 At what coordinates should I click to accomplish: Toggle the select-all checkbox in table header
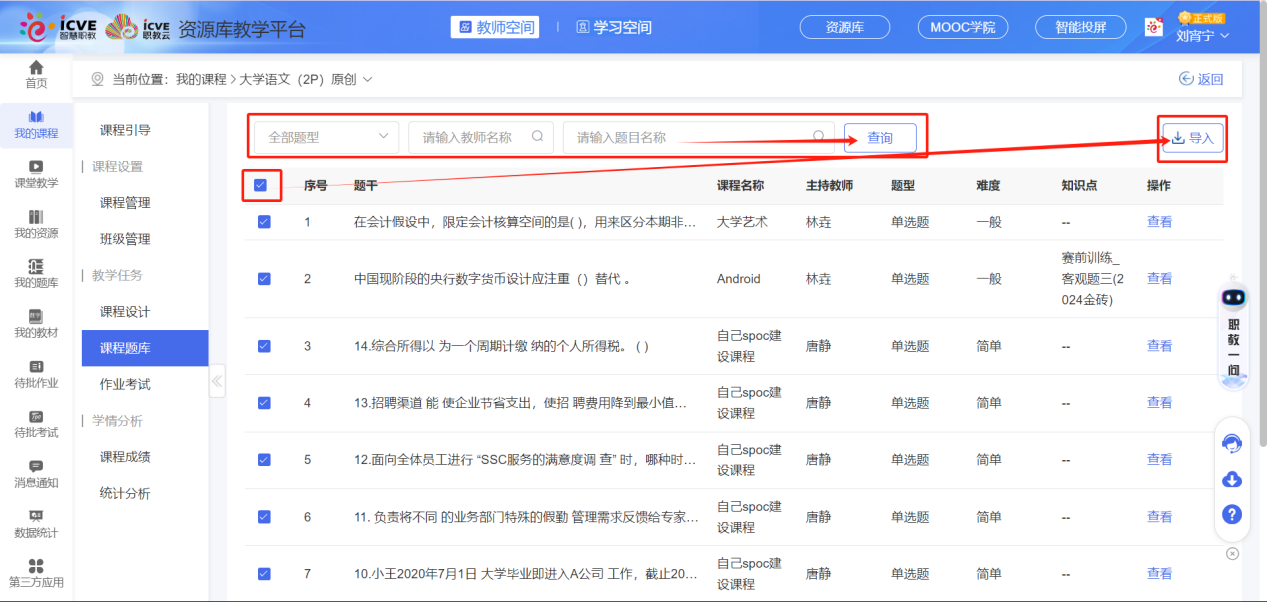click(x=261, y=185)
